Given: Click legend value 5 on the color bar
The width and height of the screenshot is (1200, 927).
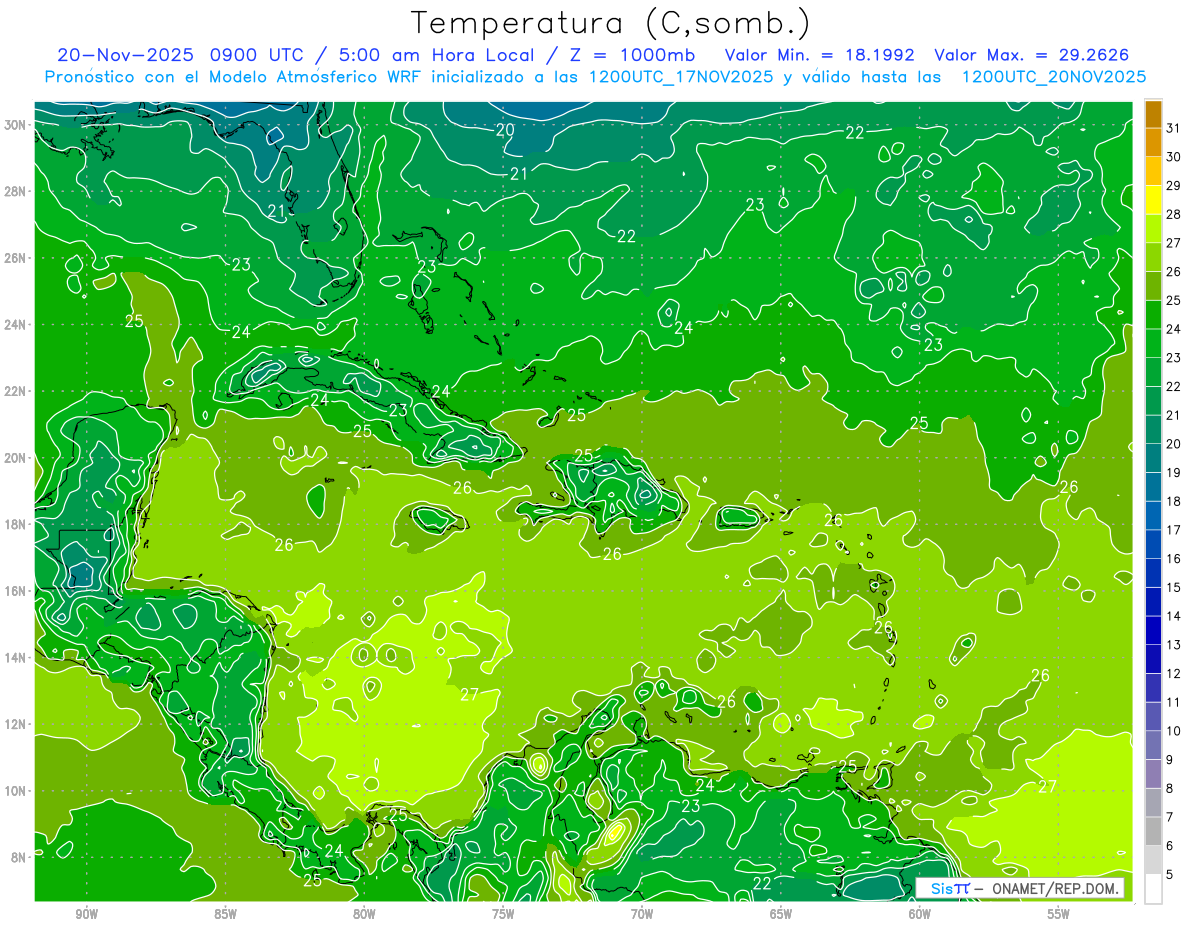Looking at the screenshot, I should point(1170,874).
